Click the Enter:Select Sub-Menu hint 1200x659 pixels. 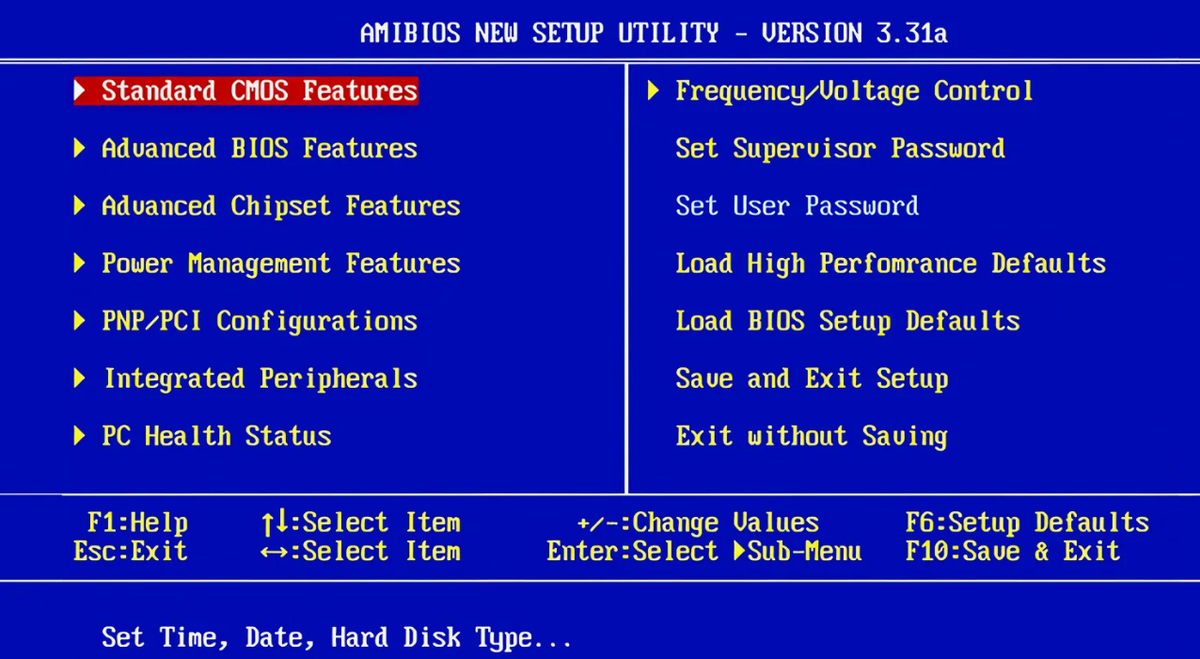[x=704, y=551]
